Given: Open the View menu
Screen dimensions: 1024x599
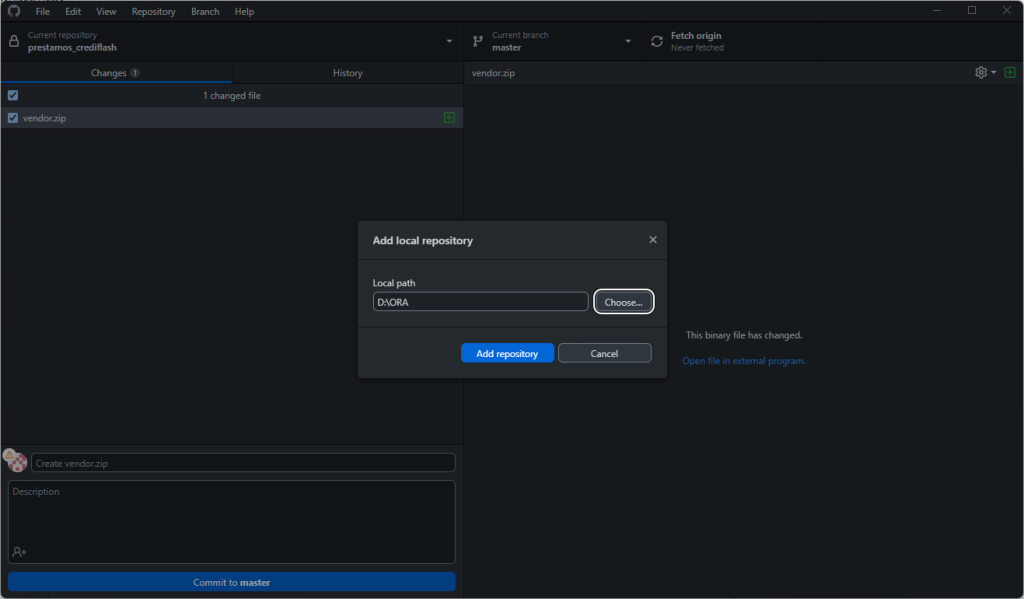Looking at the screenshot, I should (x=106, y=11).
